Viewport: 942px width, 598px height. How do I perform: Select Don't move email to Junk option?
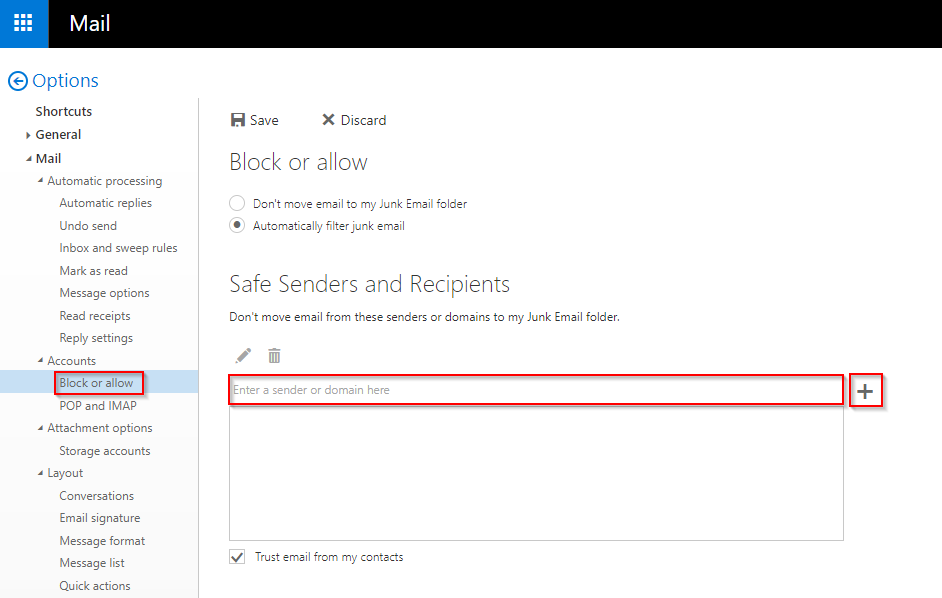237,203
